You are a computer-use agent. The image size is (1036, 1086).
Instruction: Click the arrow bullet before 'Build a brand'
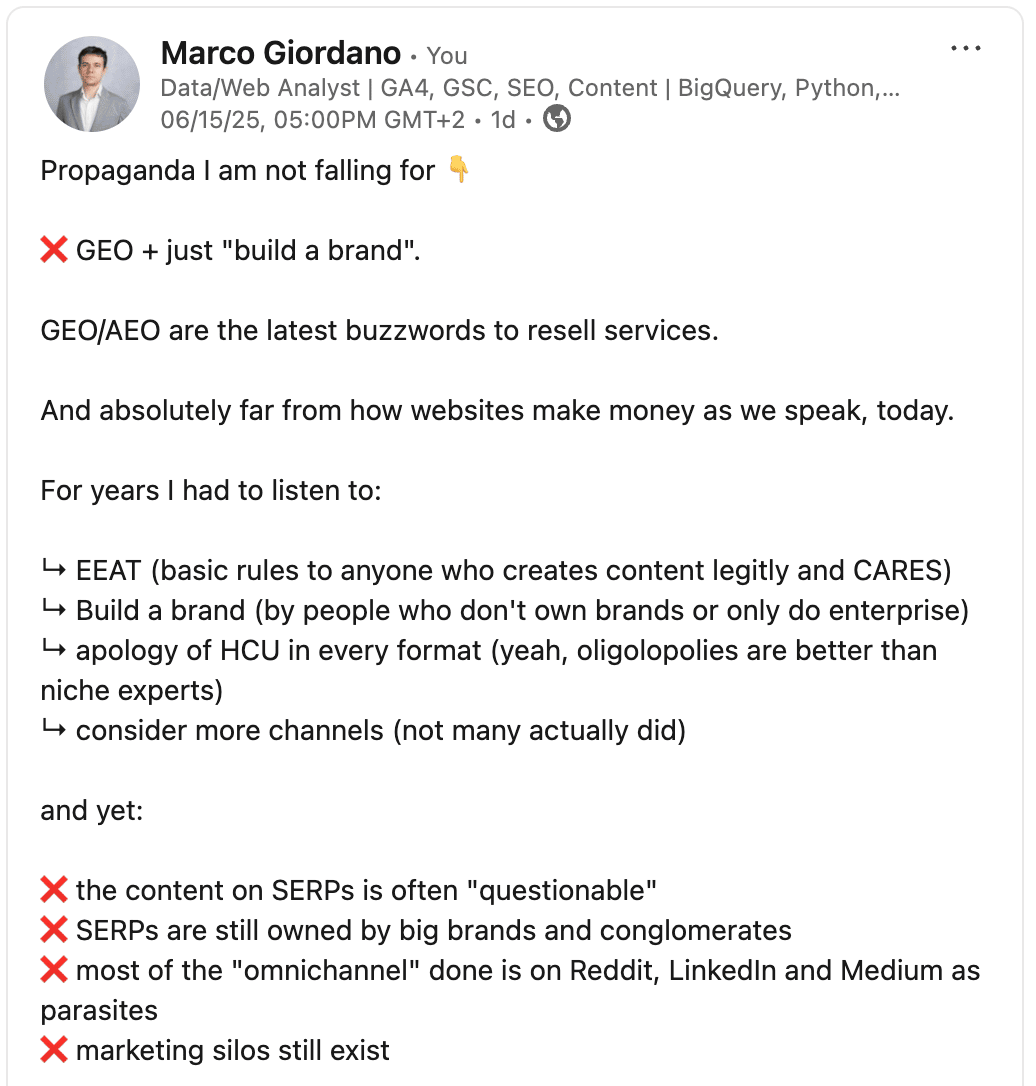click(x=54, y=609)
